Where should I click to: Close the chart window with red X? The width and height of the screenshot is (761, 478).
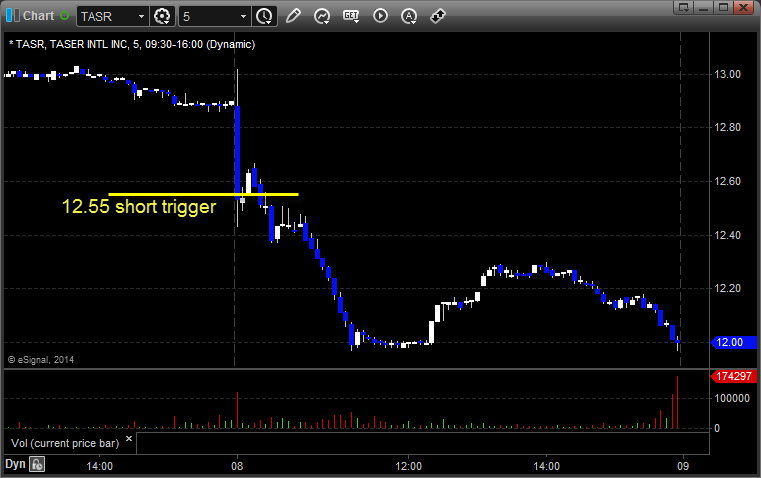pyautogui.click(x=743, y=7)
